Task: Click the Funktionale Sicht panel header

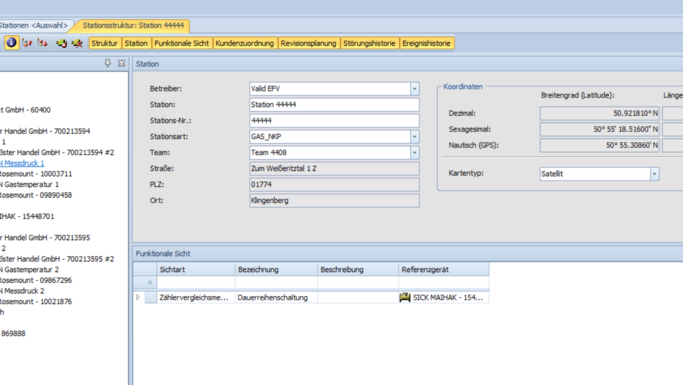Action: pyautogui.click(x=408, y=253)
